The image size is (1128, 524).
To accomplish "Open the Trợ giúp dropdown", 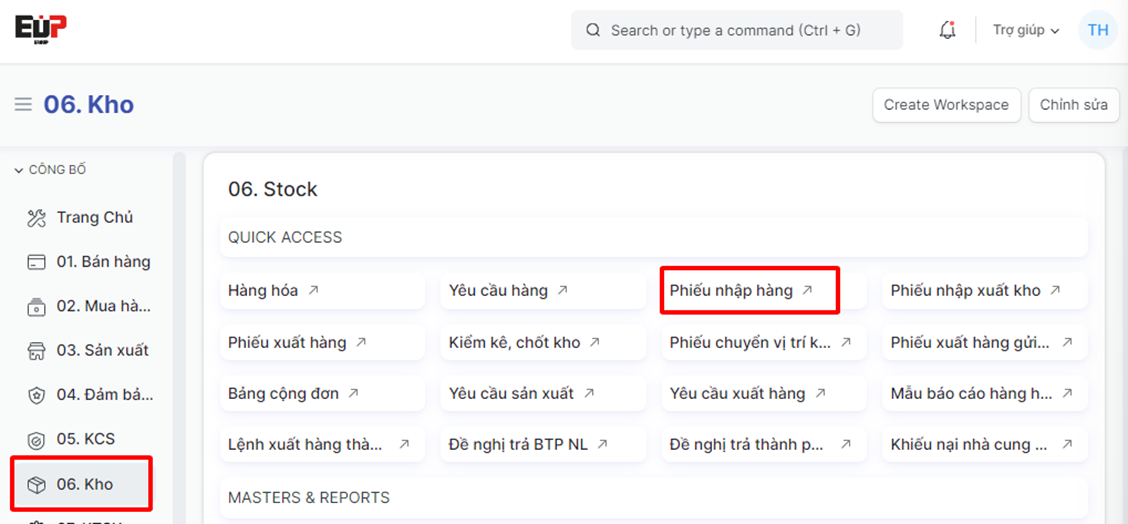I will tap(1025, 30).
